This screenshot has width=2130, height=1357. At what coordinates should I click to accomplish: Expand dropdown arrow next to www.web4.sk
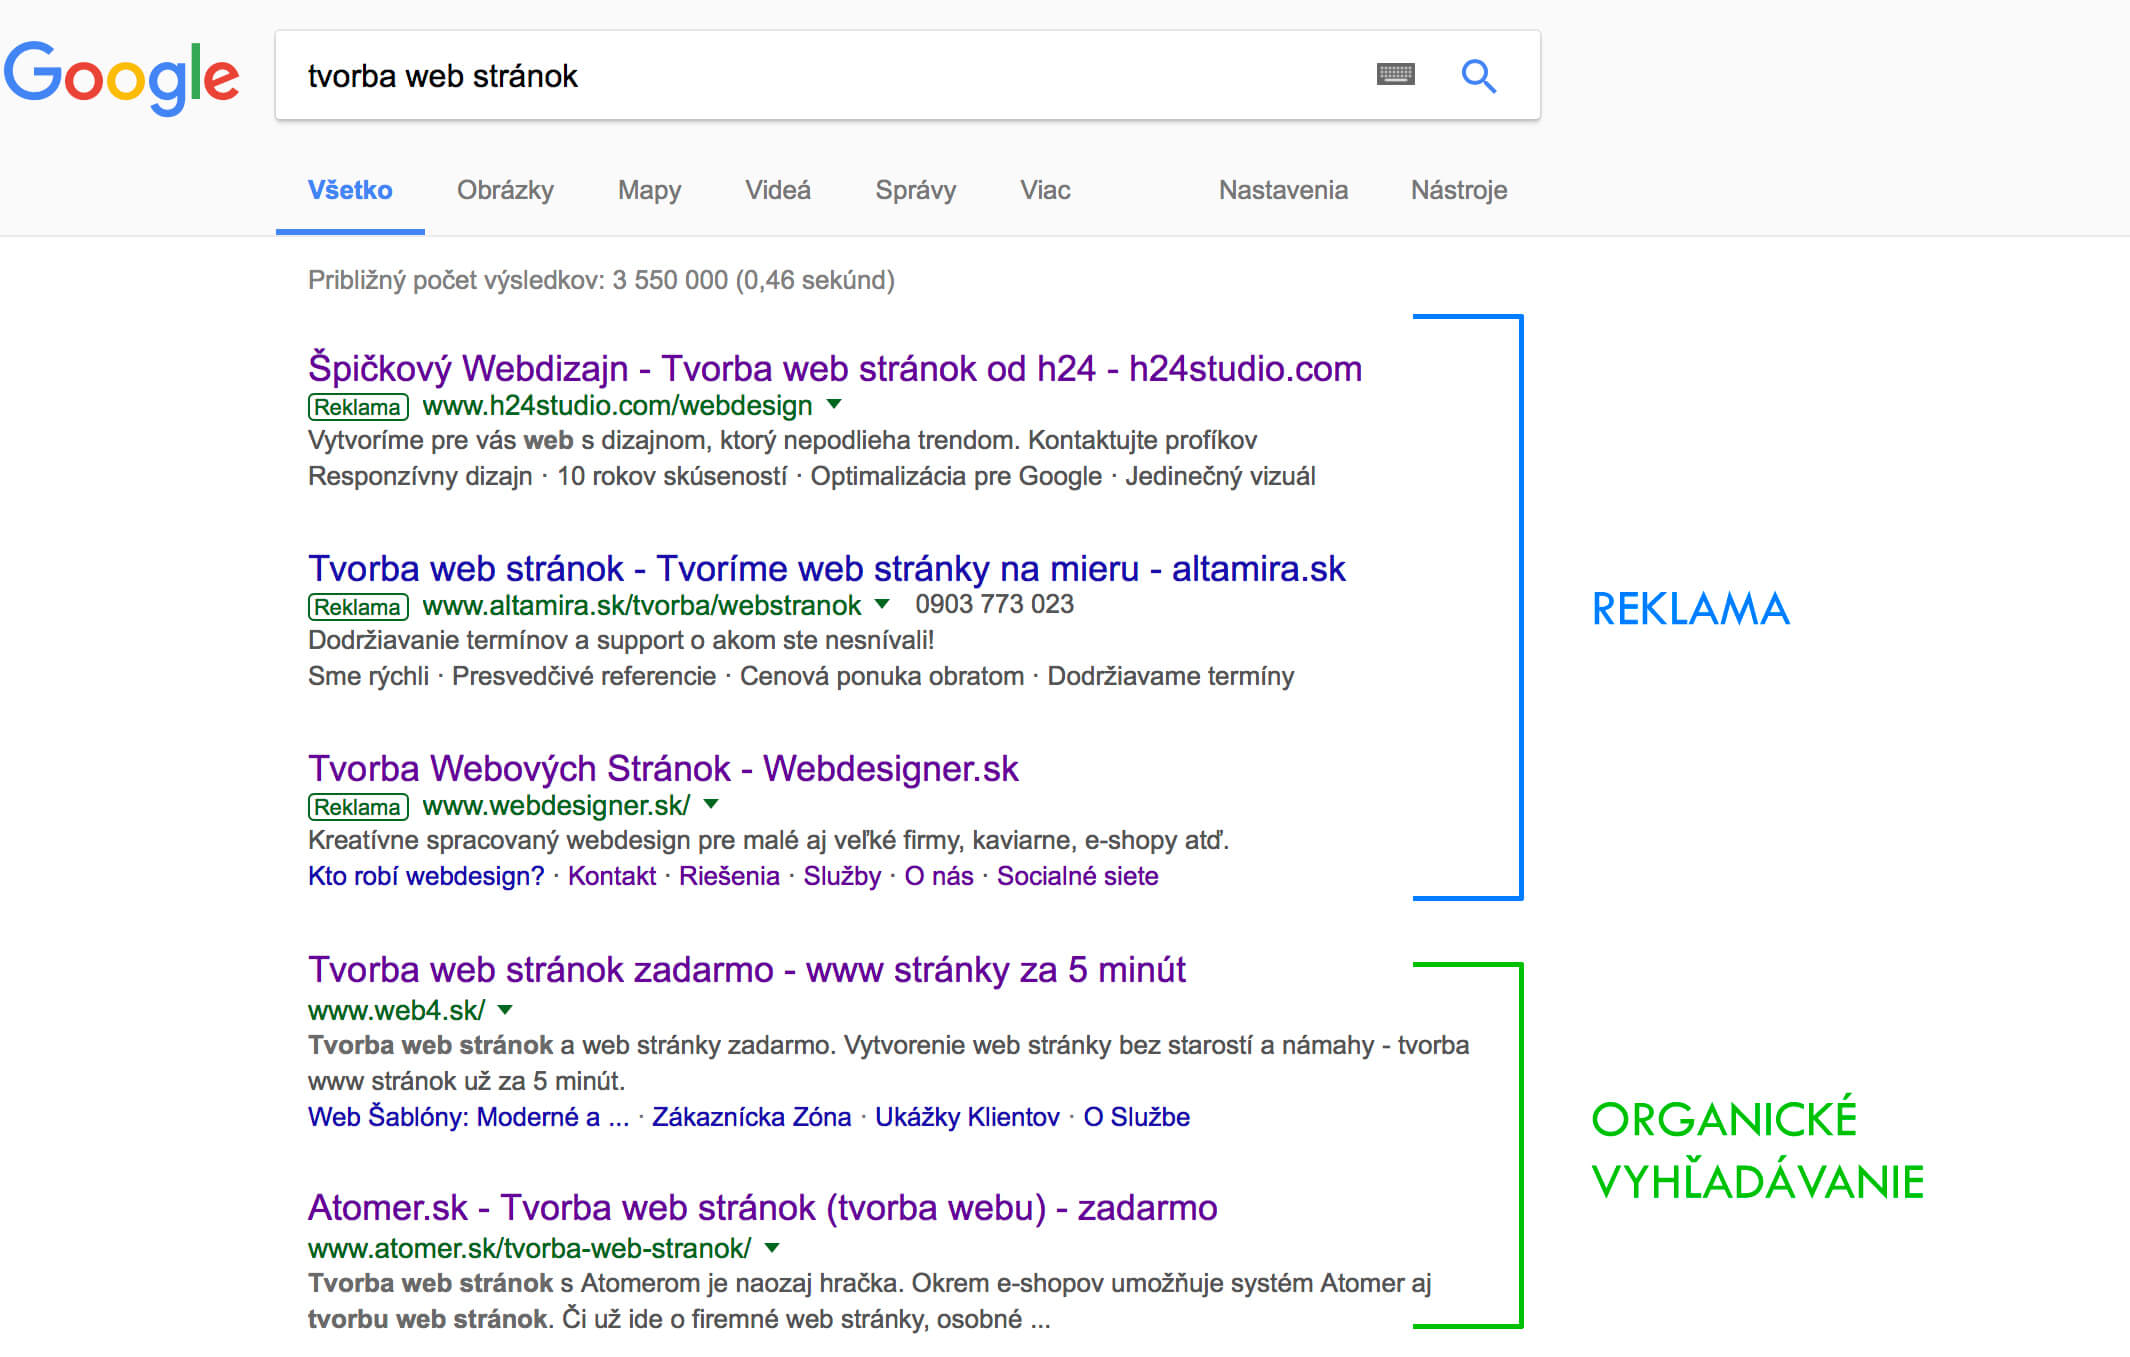point(505,1010)
